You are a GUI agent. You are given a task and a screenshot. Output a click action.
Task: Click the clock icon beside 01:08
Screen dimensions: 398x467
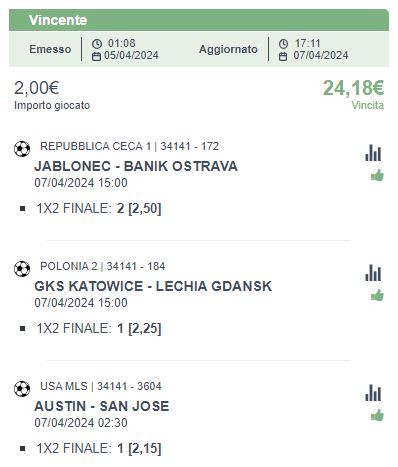coord(97,43)
